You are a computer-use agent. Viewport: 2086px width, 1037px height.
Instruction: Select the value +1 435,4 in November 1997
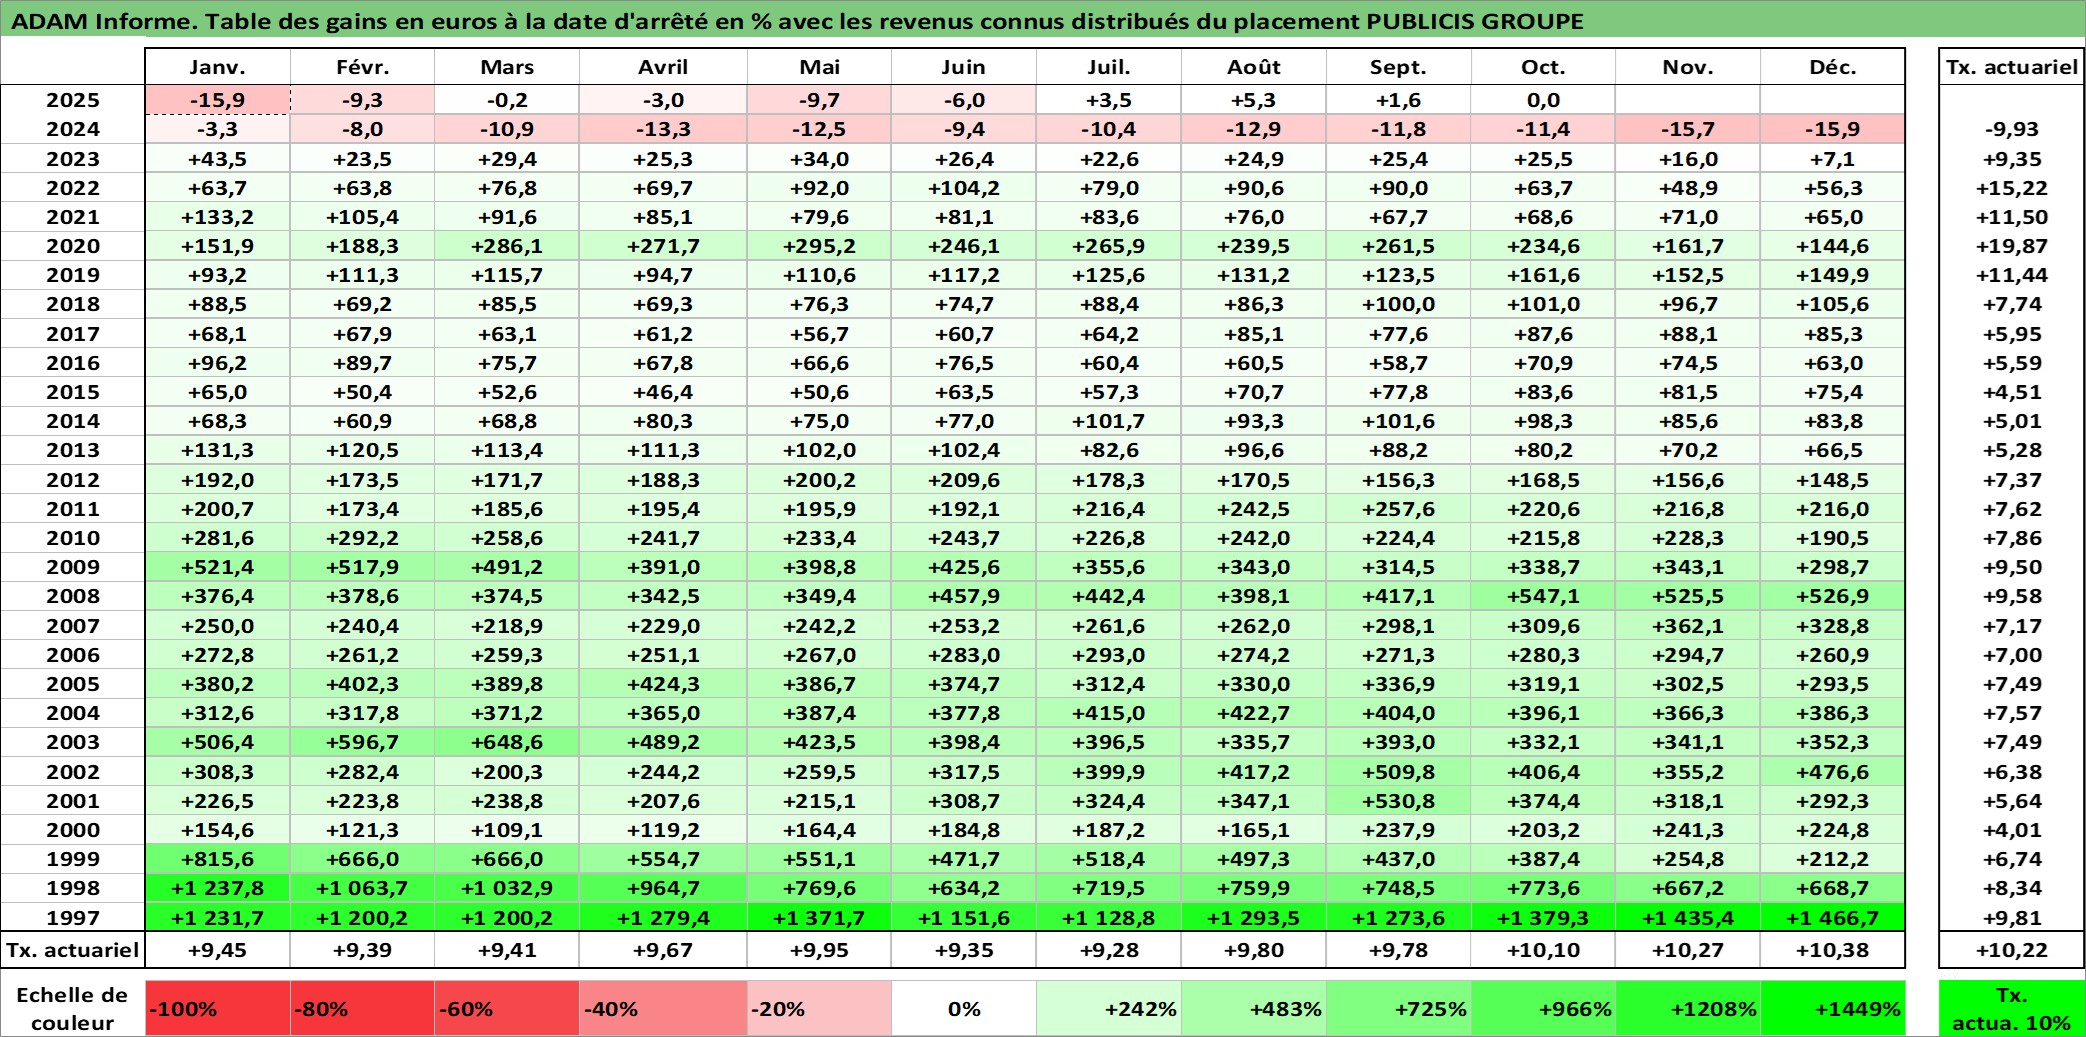point(1688,918)
